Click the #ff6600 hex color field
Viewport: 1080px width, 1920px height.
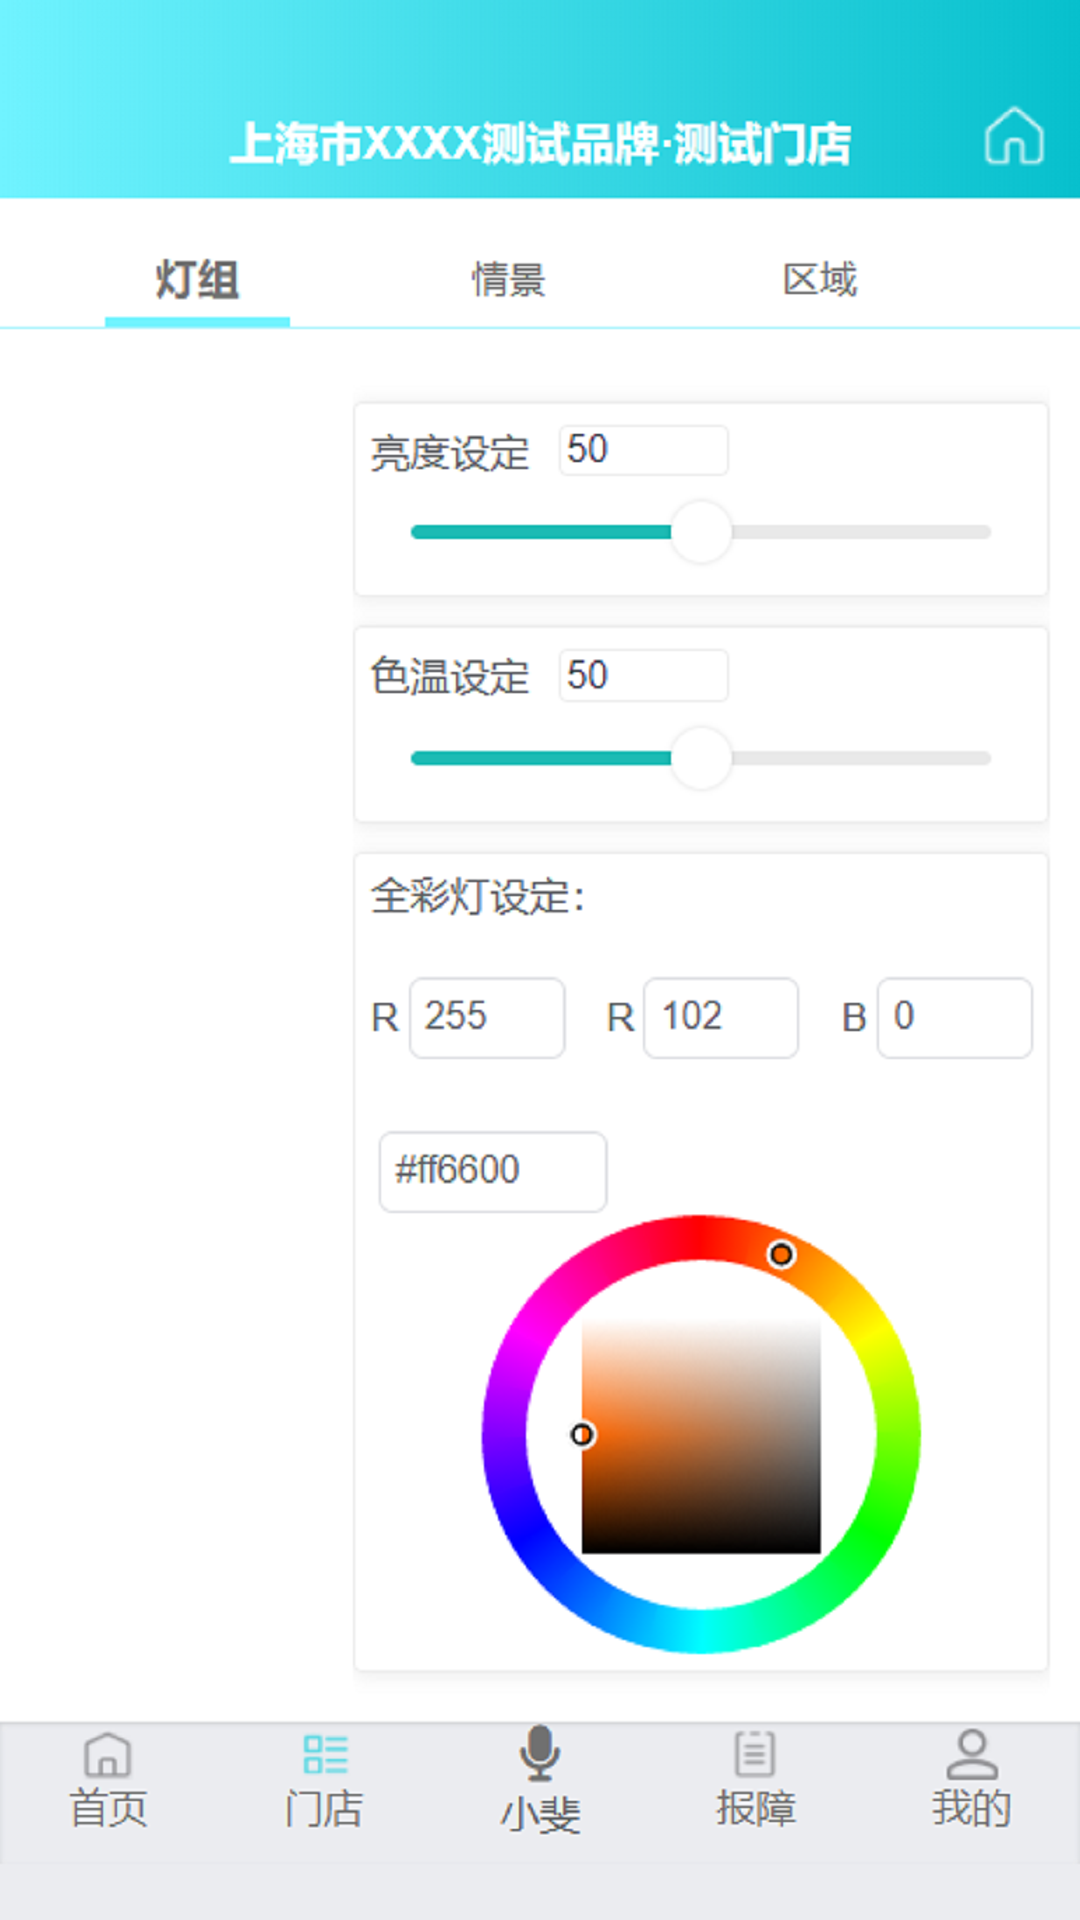click(x=492, y=1171)
